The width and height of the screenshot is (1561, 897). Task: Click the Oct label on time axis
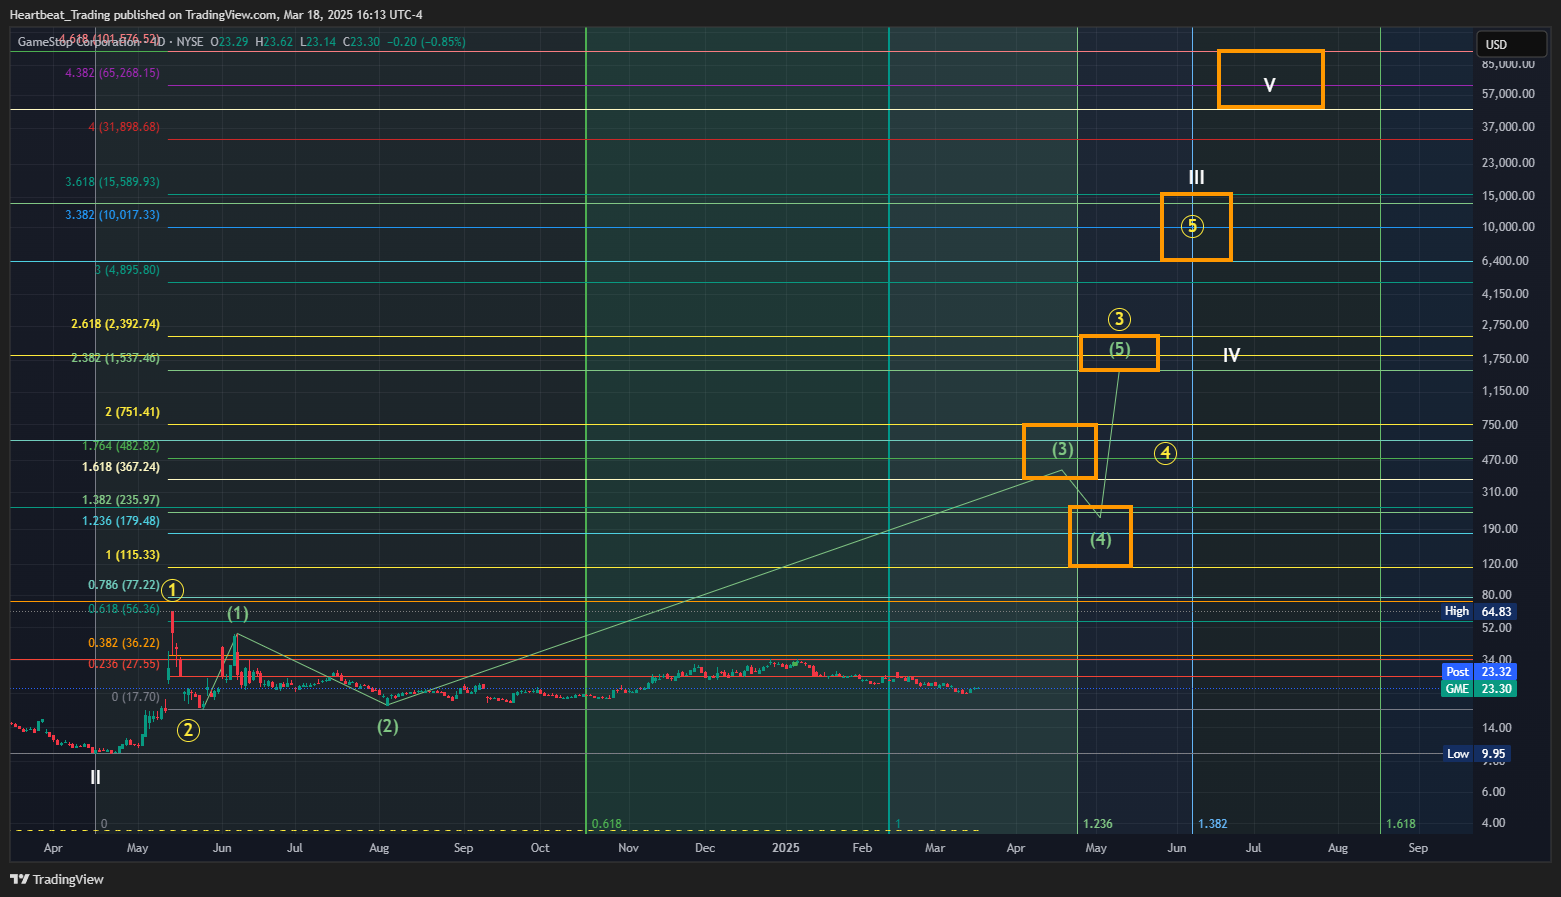click(540, 848)
